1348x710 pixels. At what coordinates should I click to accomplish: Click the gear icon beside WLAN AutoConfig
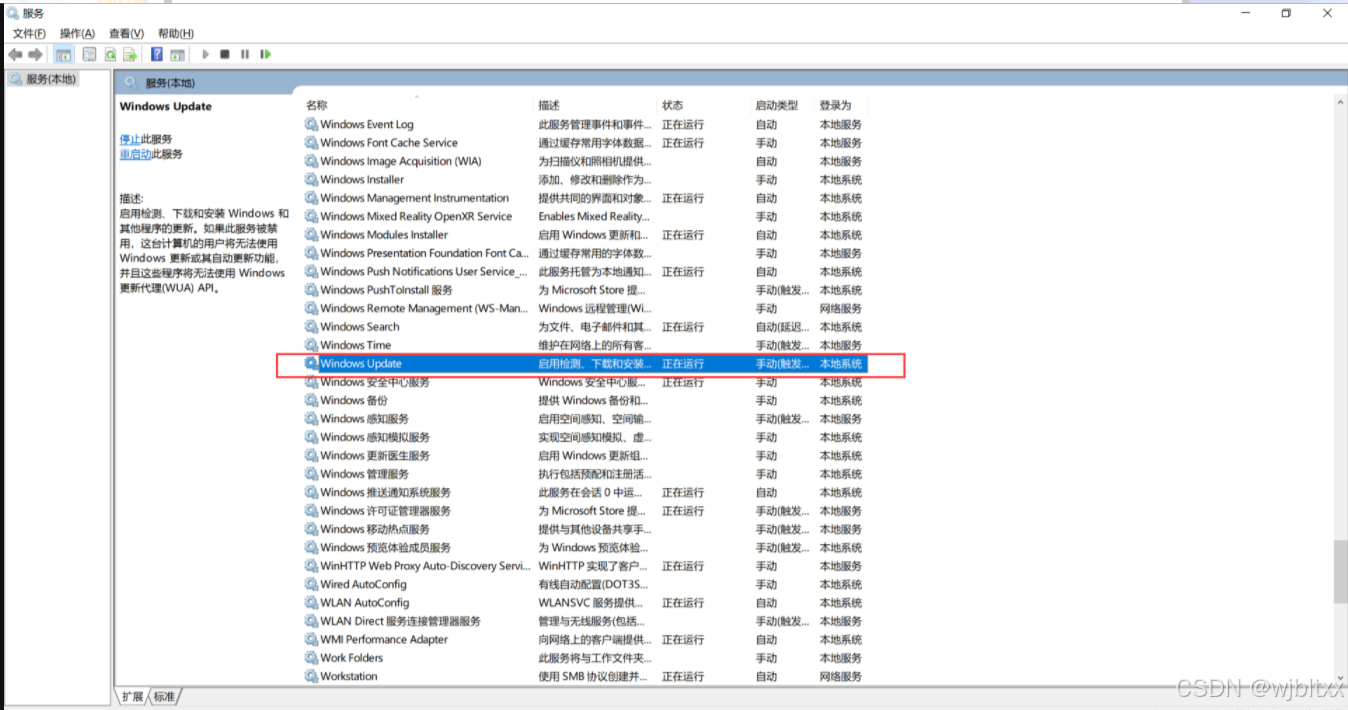[312, 603]
